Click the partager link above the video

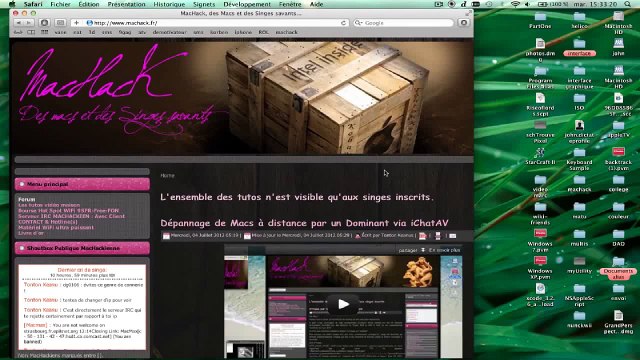[x=408, y=250]
